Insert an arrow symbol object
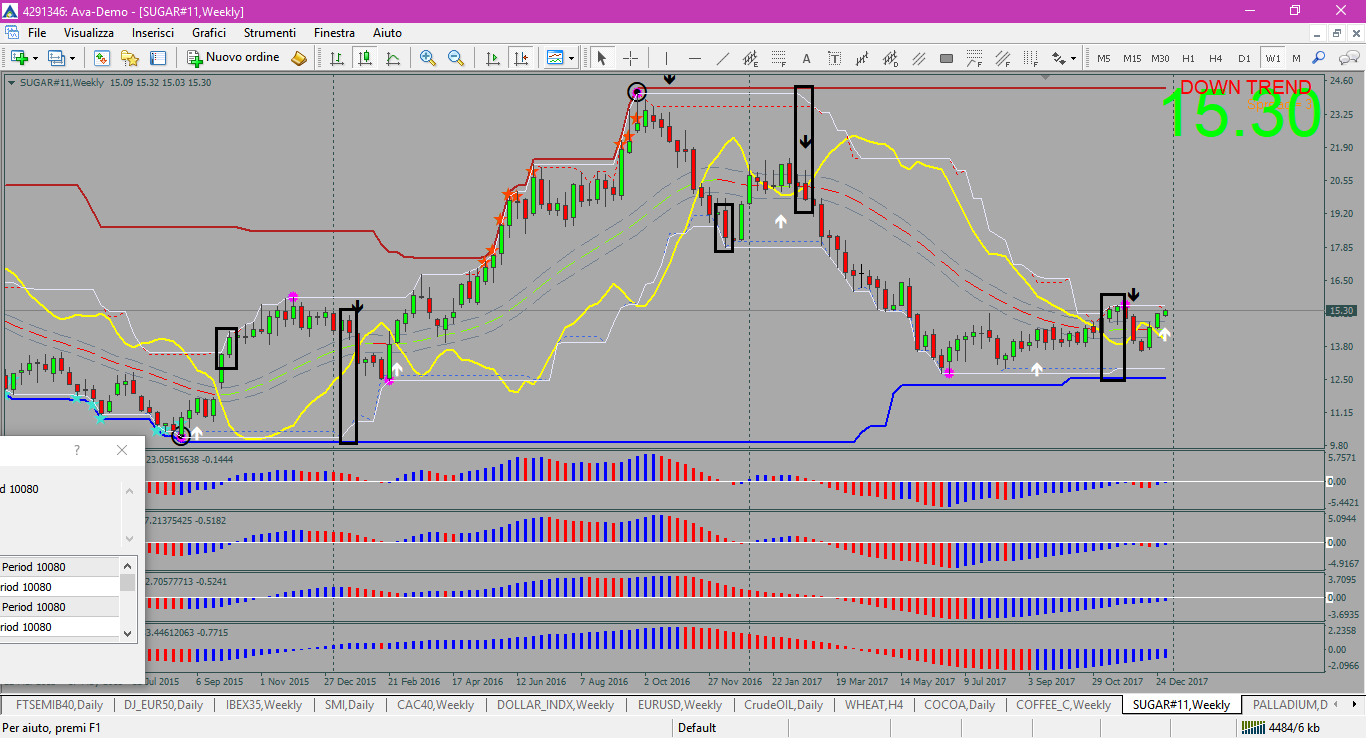The height and width of the screenshot is (738, 1366). tap(1058, 58)
